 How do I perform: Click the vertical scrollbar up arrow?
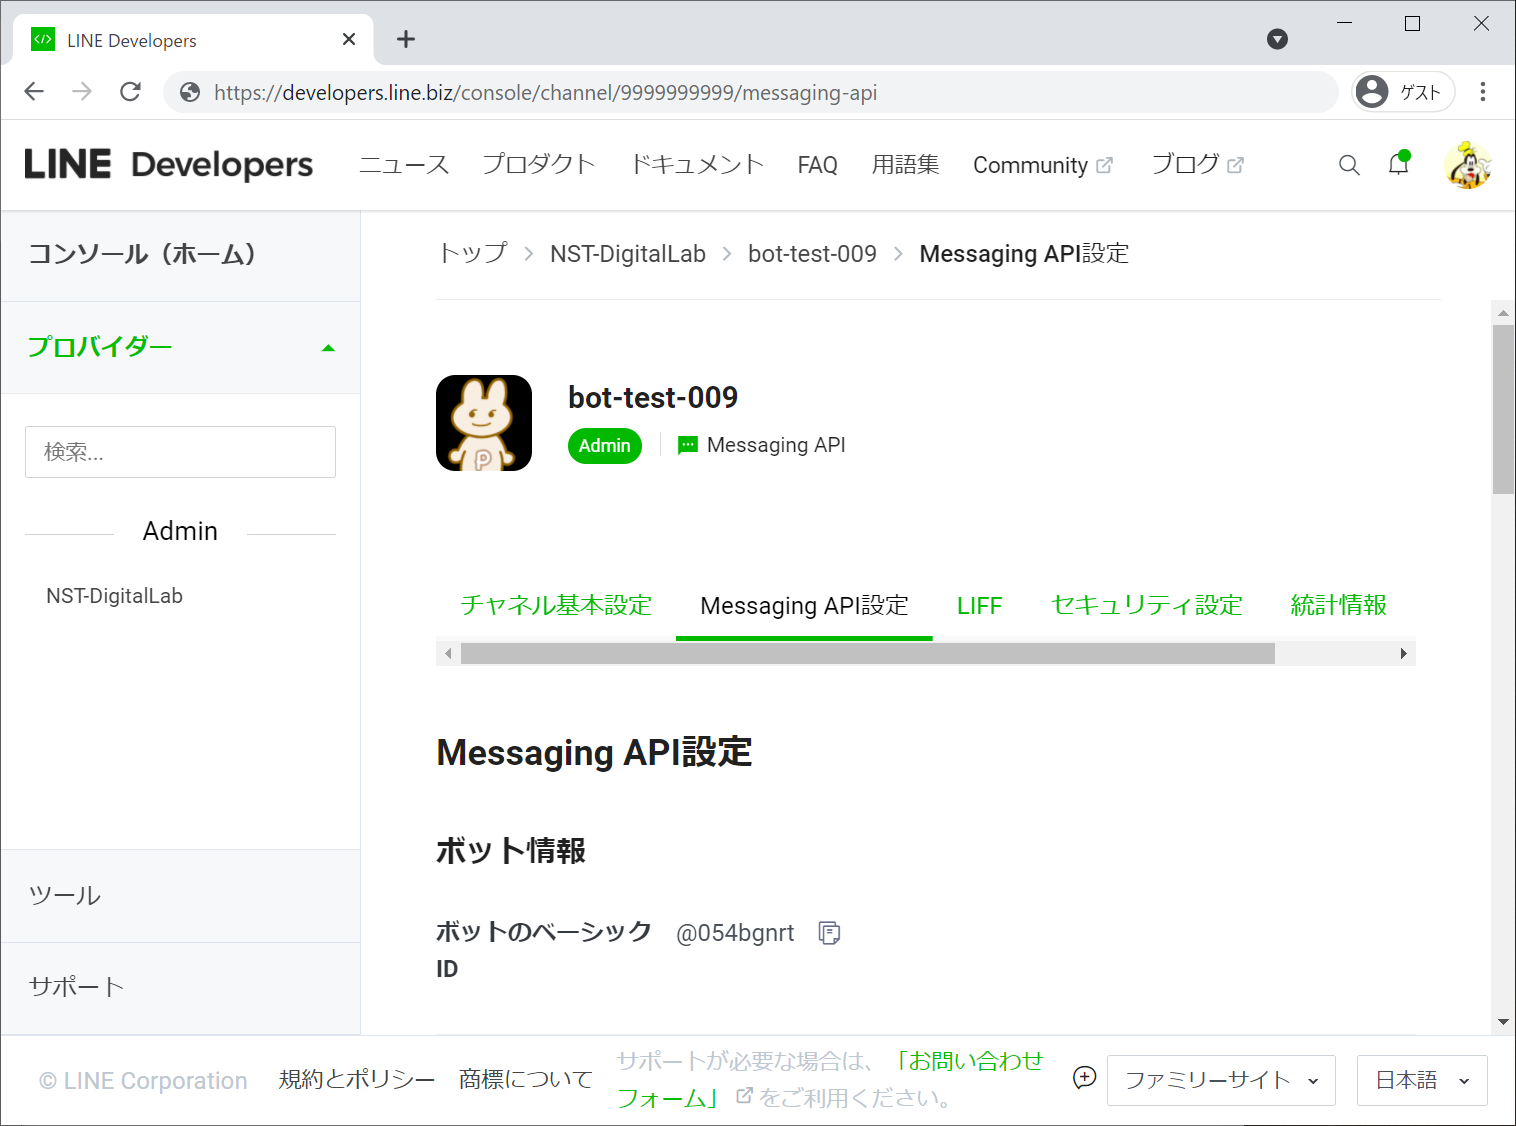click(1503, 313)
